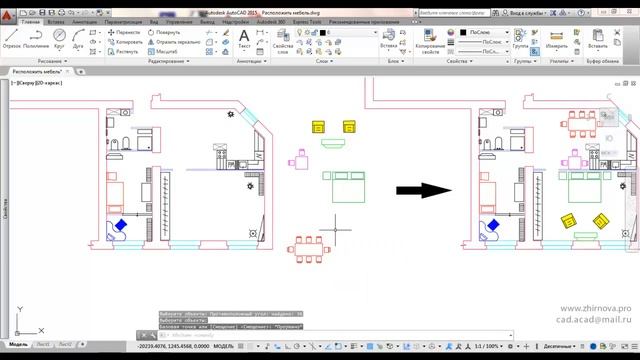Screen dimensions: 640x360
Task: Click the Растянуть (Stretch) tool
Action: (x=123, y=52)
